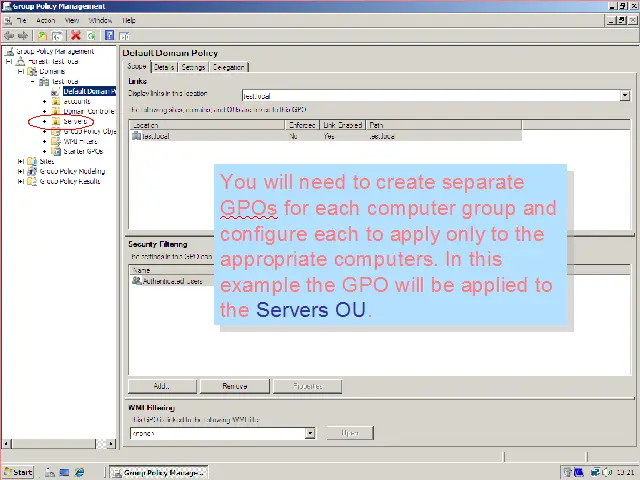640x480 pixels.
Task: Click the Refresh toolbar icon
Action: tap(90, 35)
